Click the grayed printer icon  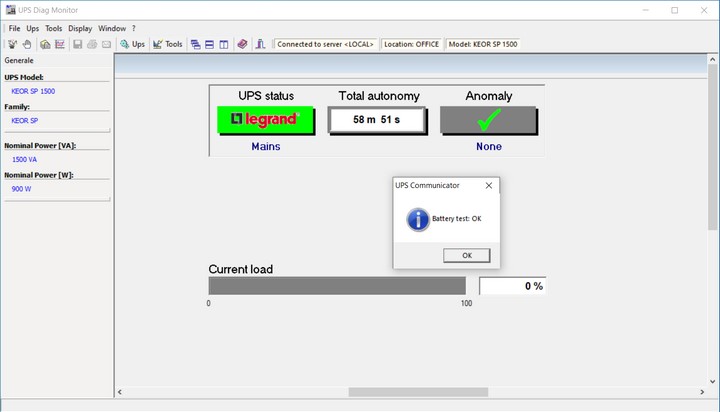(92, 44)
